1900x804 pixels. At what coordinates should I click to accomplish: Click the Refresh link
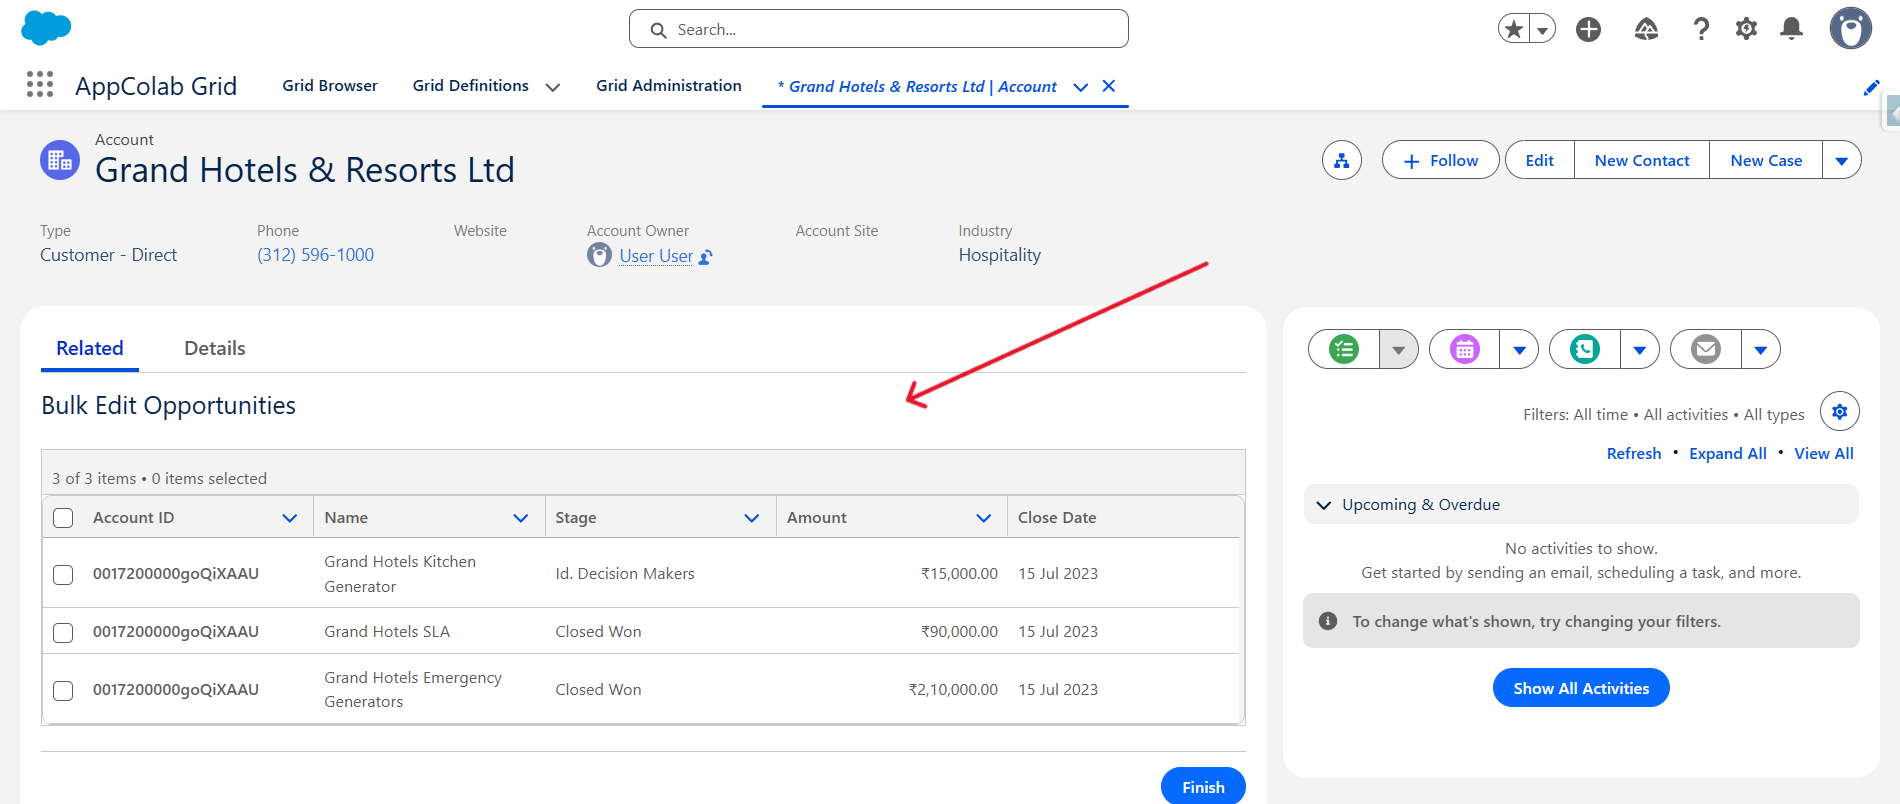point(1634,453)
